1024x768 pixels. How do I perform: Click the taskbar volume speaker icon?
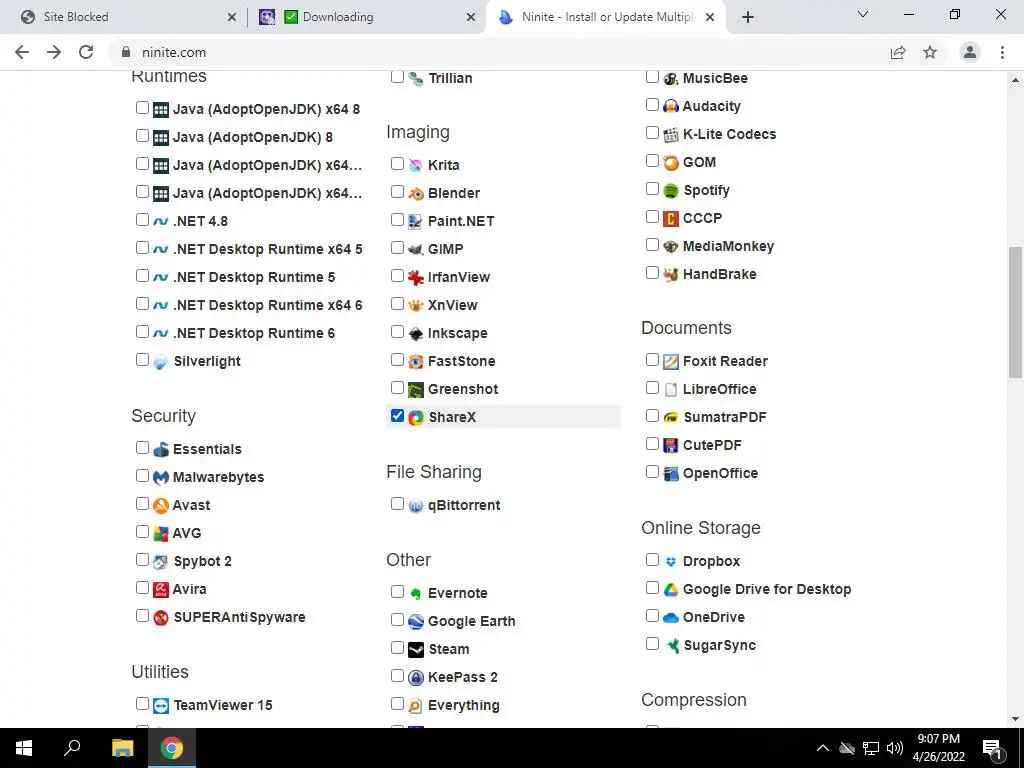pyautogui.click(x=895, y=748)
